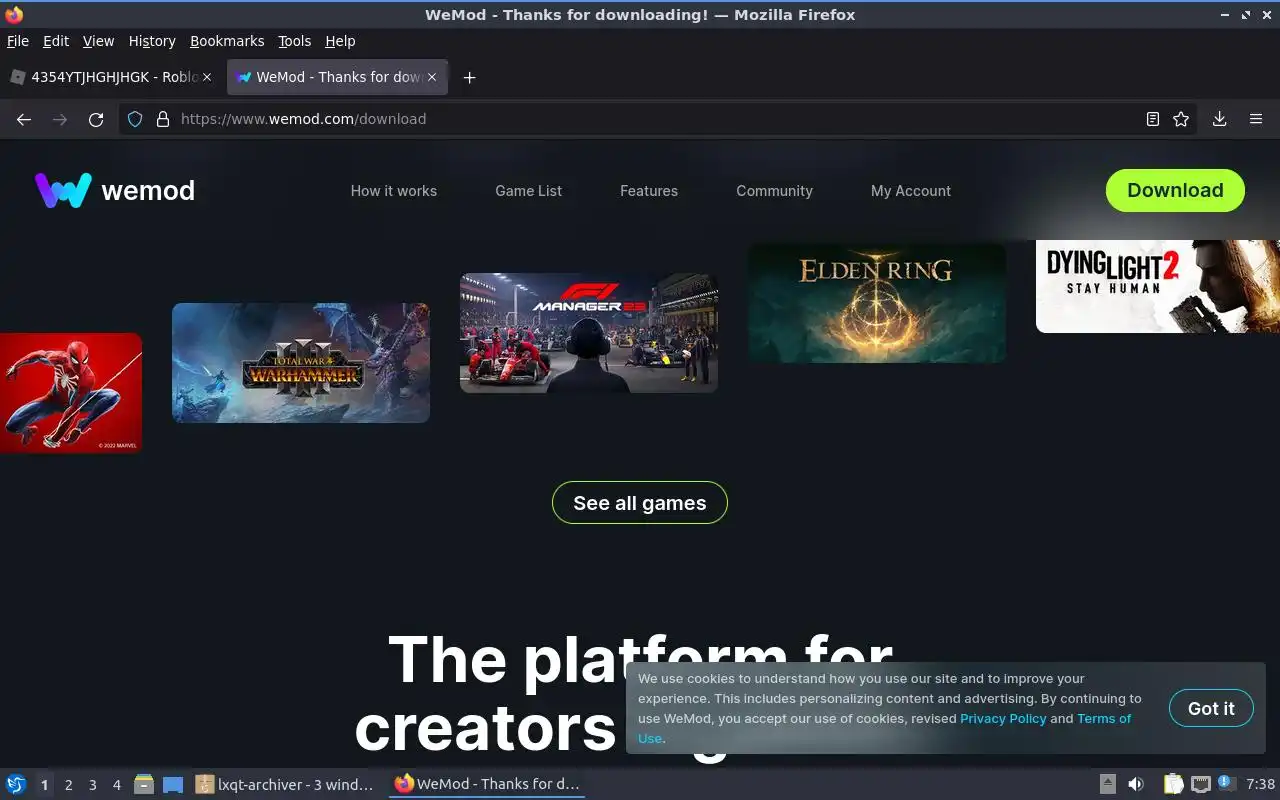The image size is (1280, 800).
Task: Click the green Download button
Action: point(1175,190)
